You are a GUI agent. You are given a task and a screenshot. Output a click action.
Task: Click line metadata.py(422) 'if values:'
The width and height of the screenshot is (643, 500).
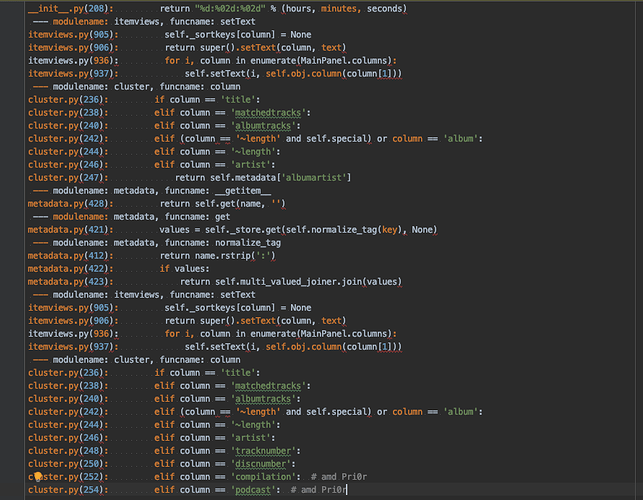pyautogui.click(x=119, y=269)
